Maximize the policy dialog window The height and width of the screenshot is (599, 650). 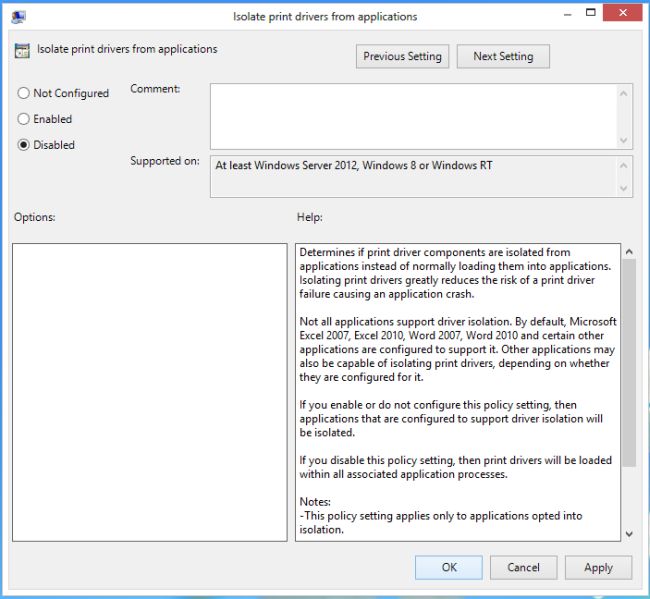click(591, 13)
